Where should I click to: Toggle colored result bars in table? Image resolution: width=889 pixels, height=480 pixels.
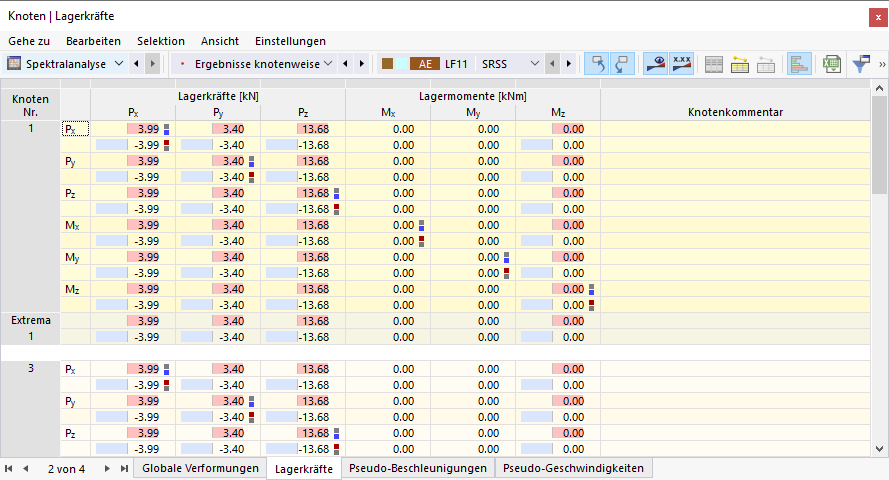(x=799, y=64)
